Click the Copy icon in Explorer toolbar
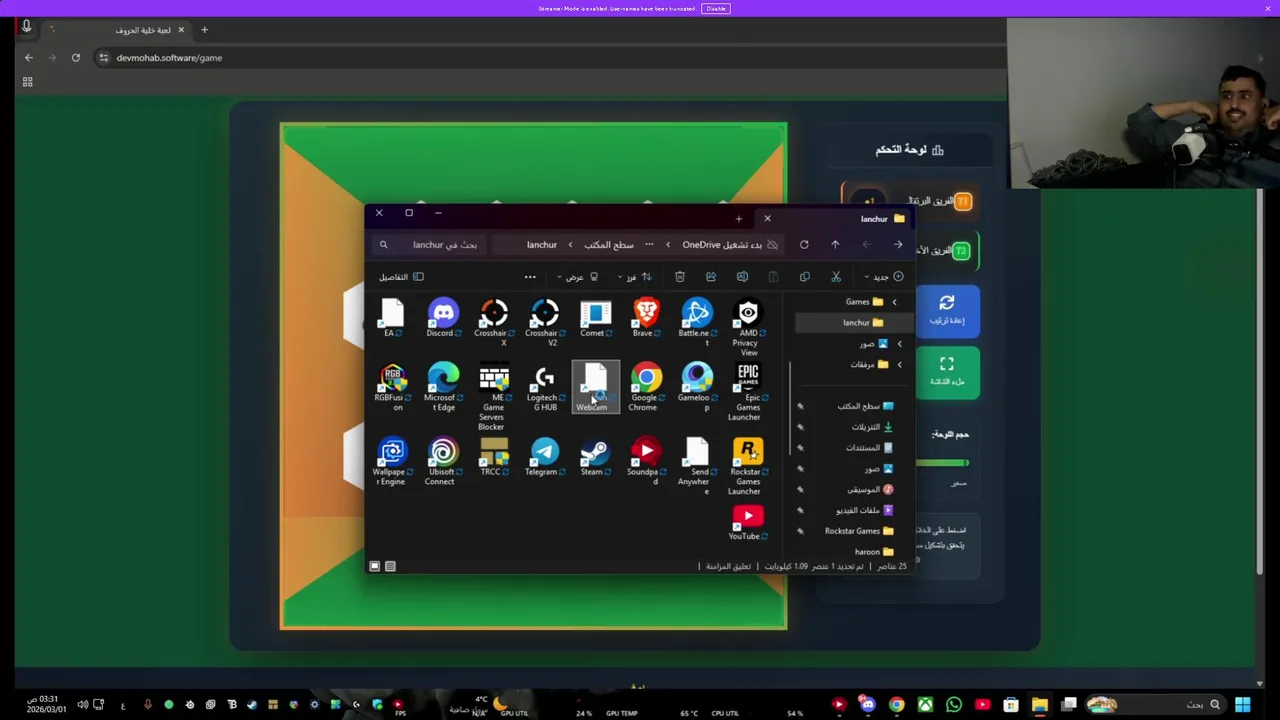The height and width of the screenshot is (720, 1280). 805,277
